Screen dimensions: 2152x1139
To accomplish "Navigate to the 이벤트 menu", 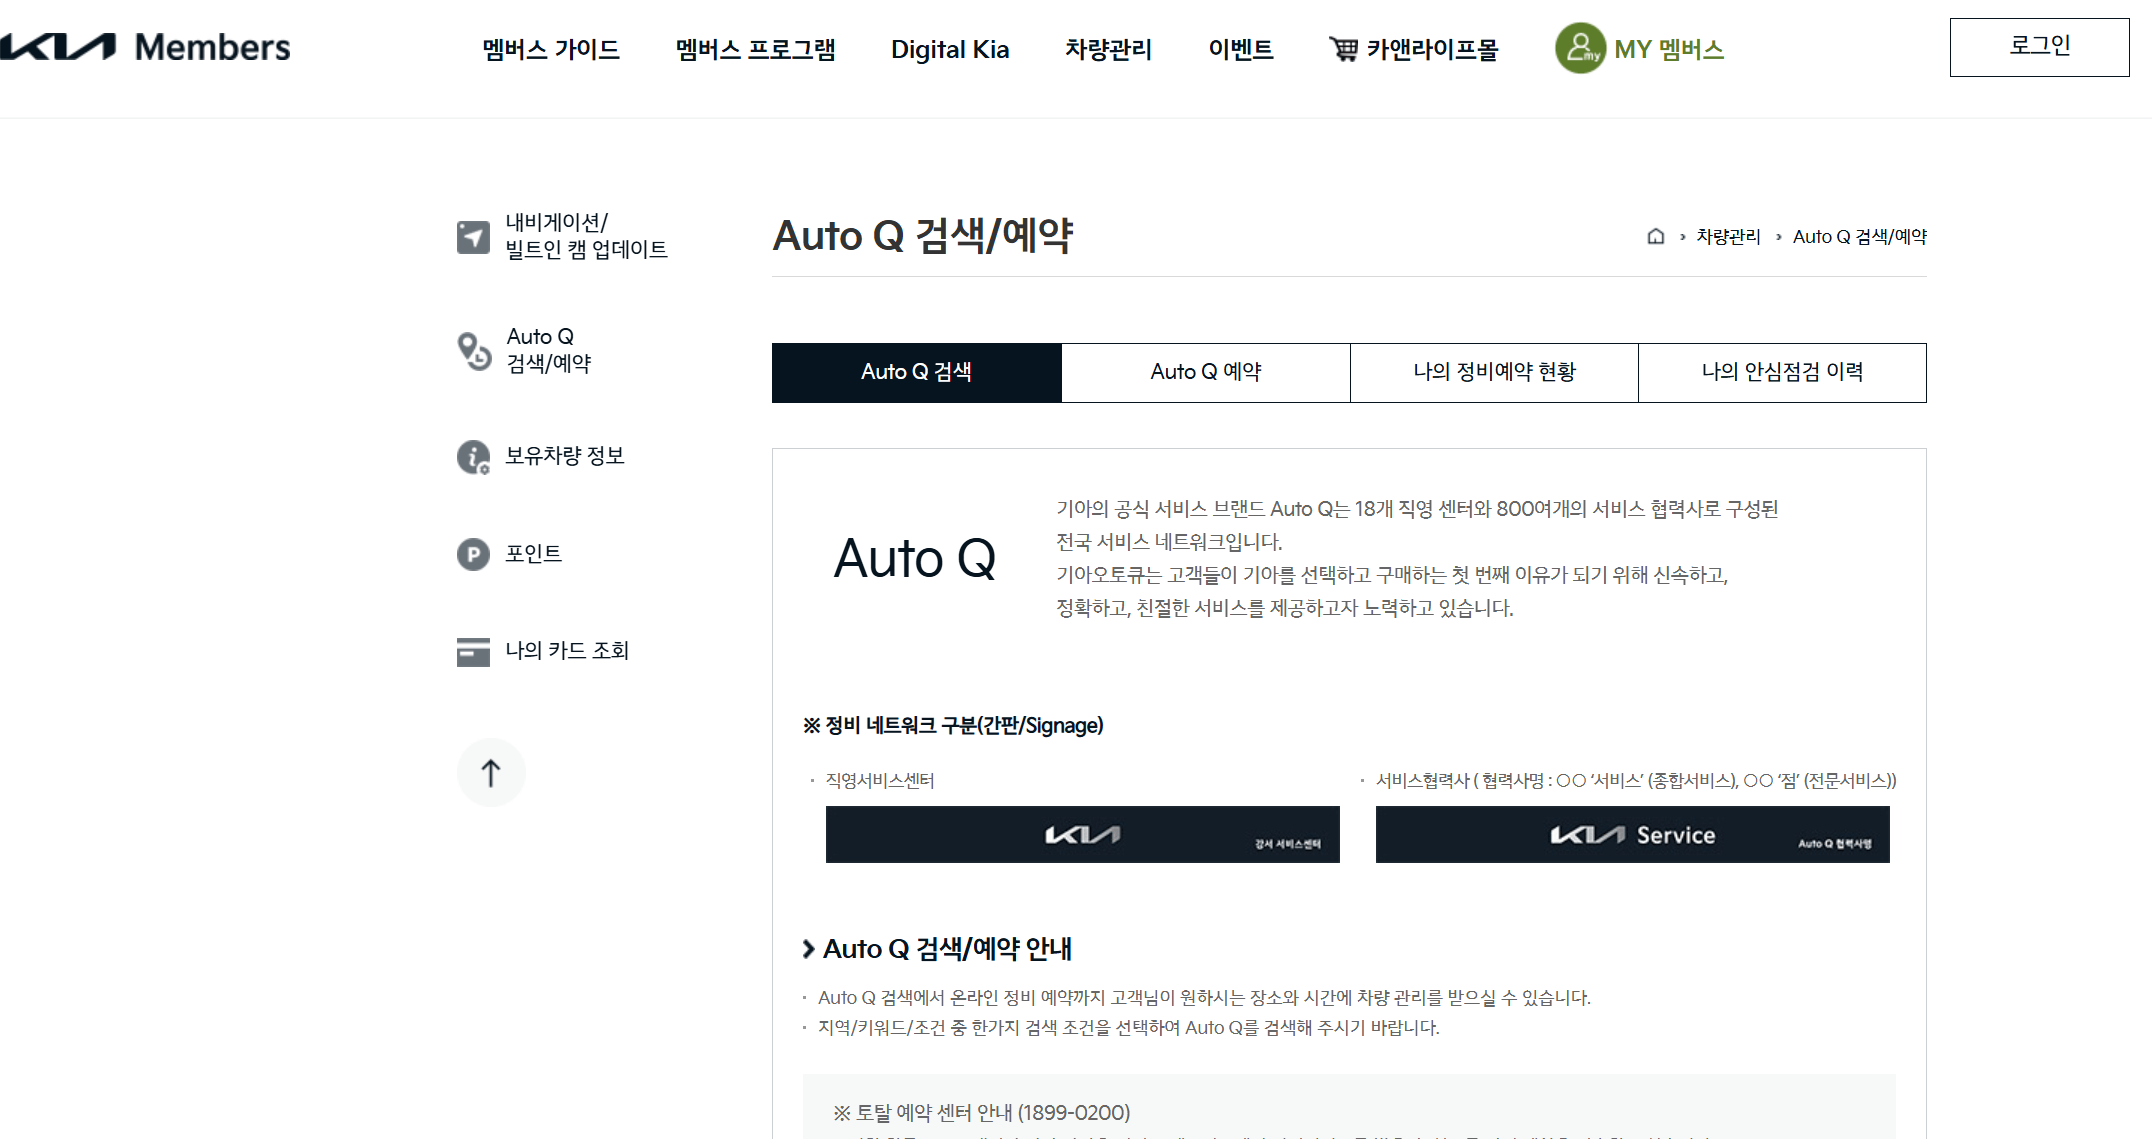I will 1241,48.
